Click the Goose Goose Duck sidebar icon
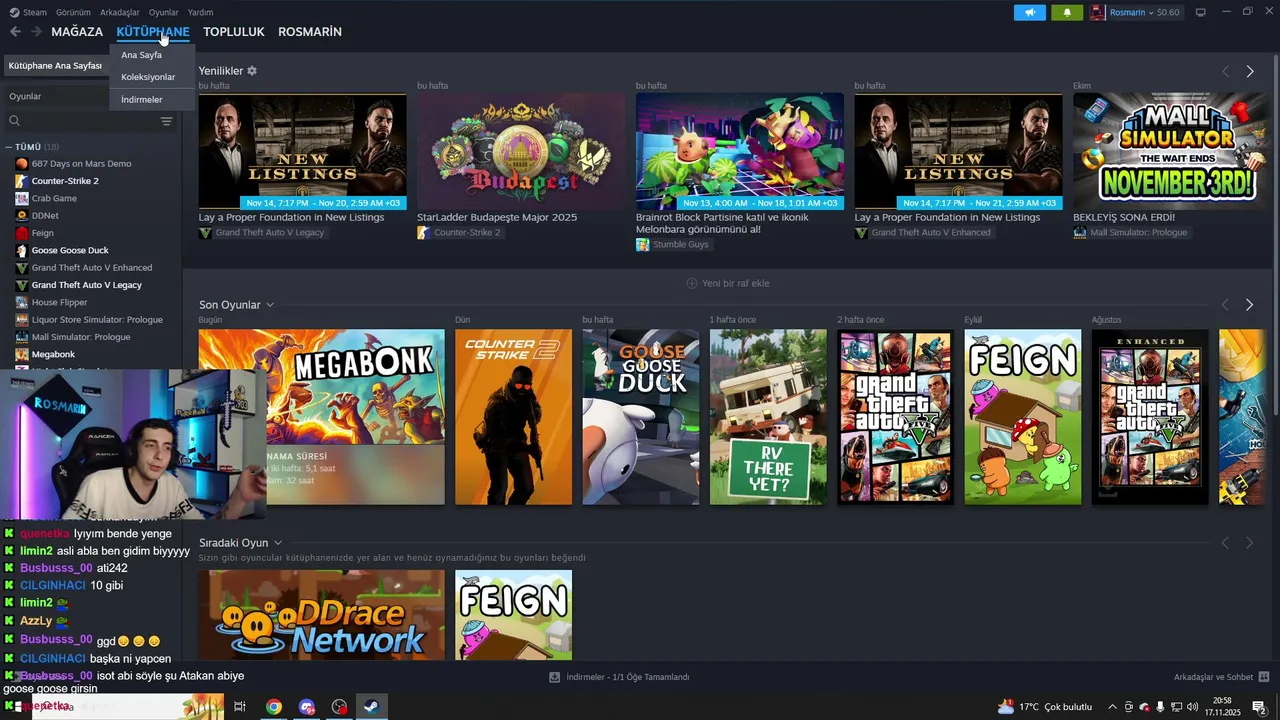The width and height of the screenshot is (1280, 720). pyautogui.click(x=22, y=250)
